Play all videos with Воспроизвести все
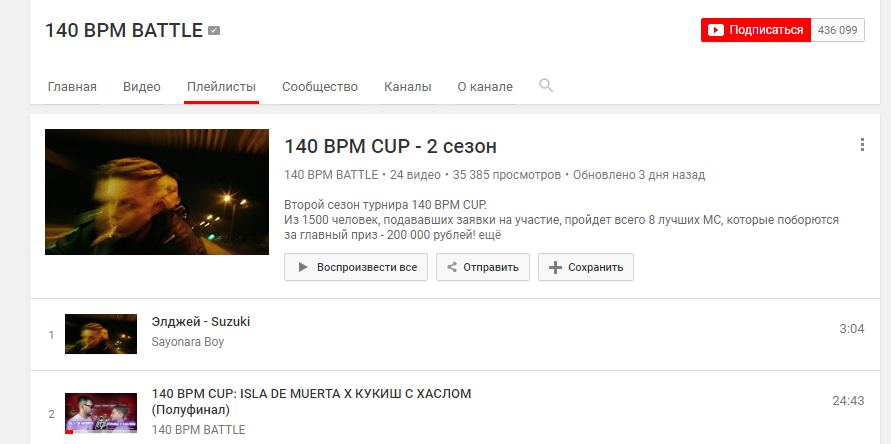 click(356, 267)
